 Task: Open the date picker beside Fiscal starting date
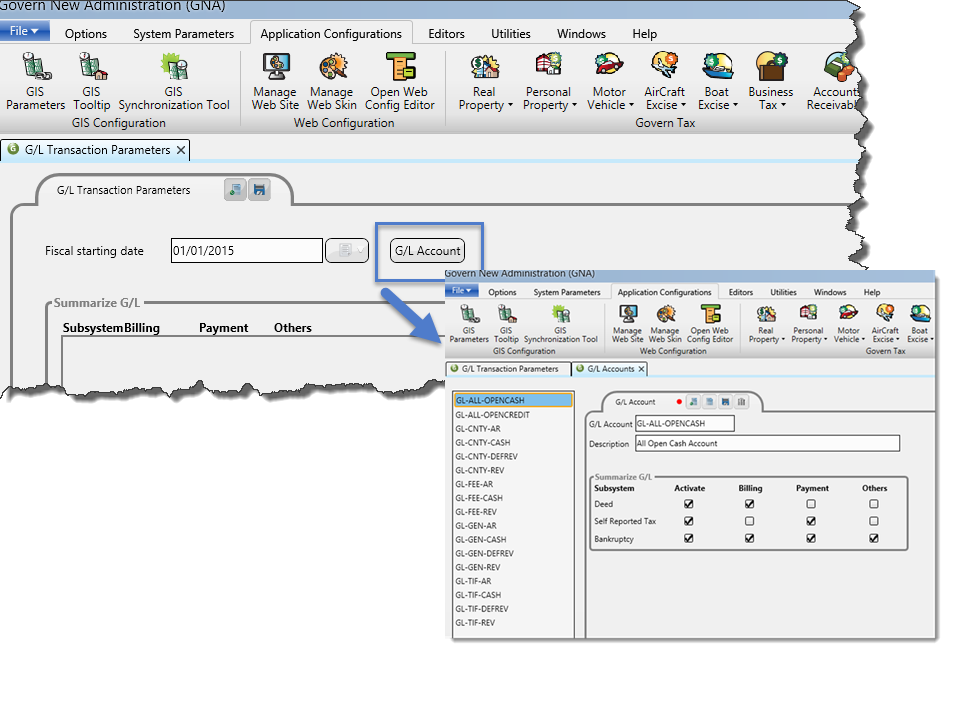point(347,250)
